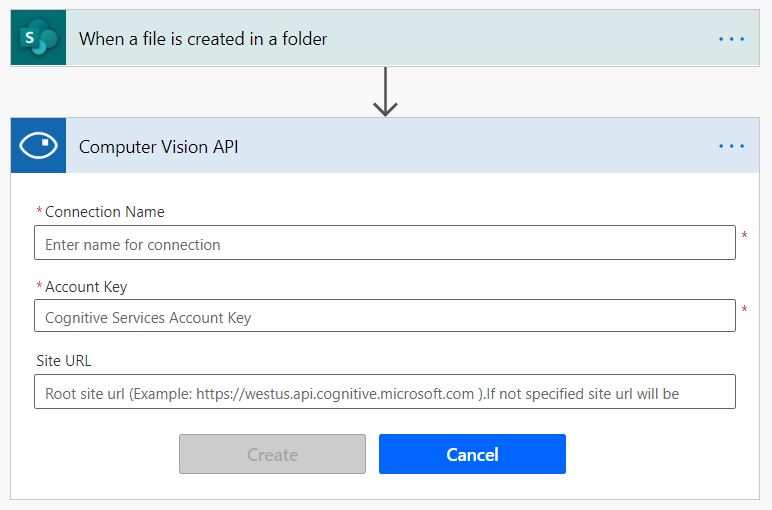This screenshot has height=510, width=772.
Task: Click the Computer Vision eye icon
Action: click(x=38, y=146)
